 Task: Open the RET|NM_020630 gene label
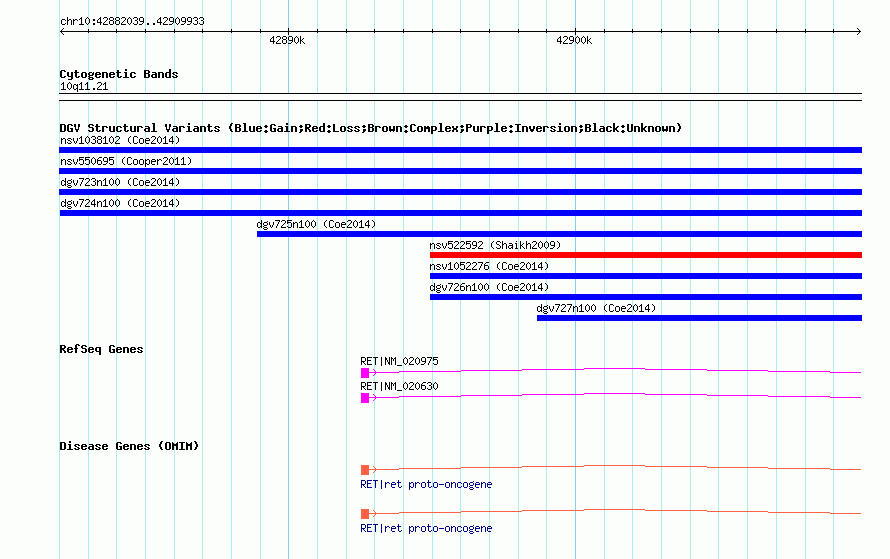pyautogui.click(x=399, y=386)
